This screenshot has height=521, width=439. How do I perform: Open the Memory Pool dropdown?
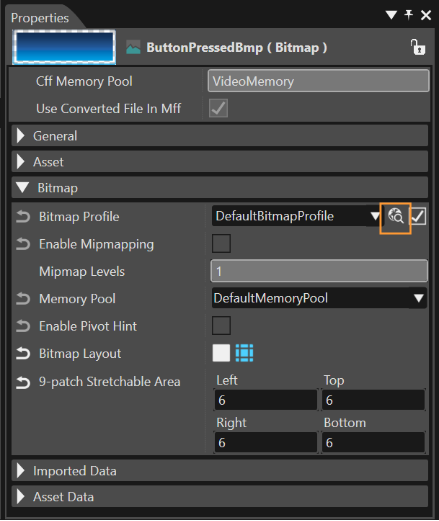(319, 298)
